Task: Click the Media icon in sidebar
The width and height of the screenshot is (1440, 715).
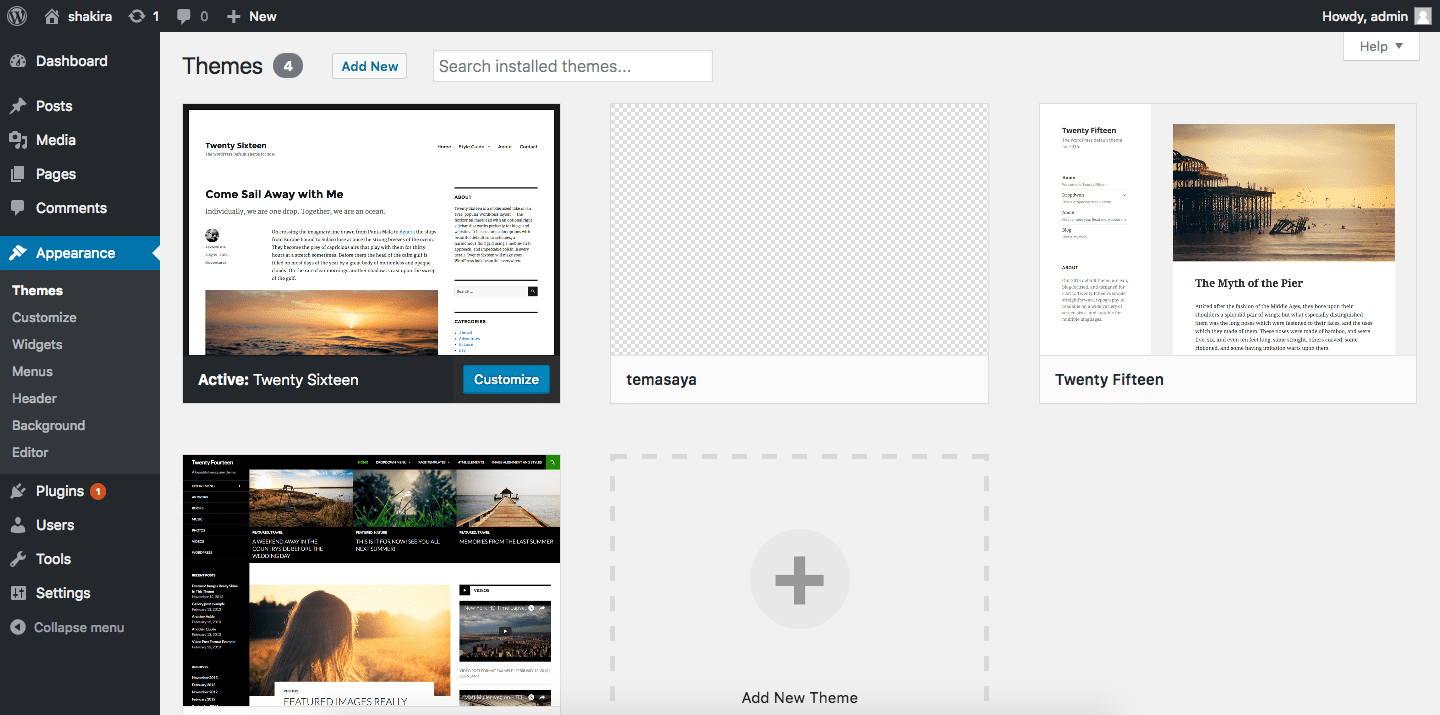Action: (x=18, y=140)
